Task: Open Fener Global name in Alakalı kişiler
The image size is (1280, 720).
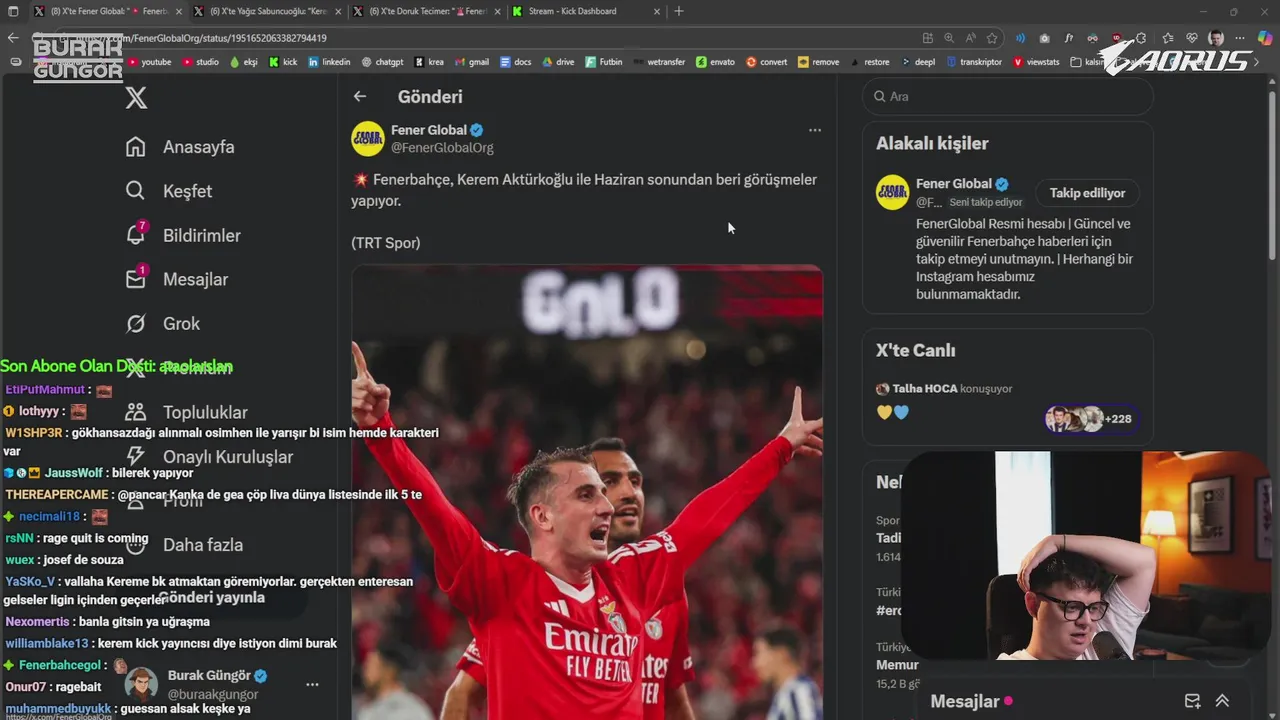Action: coord(953,184)
